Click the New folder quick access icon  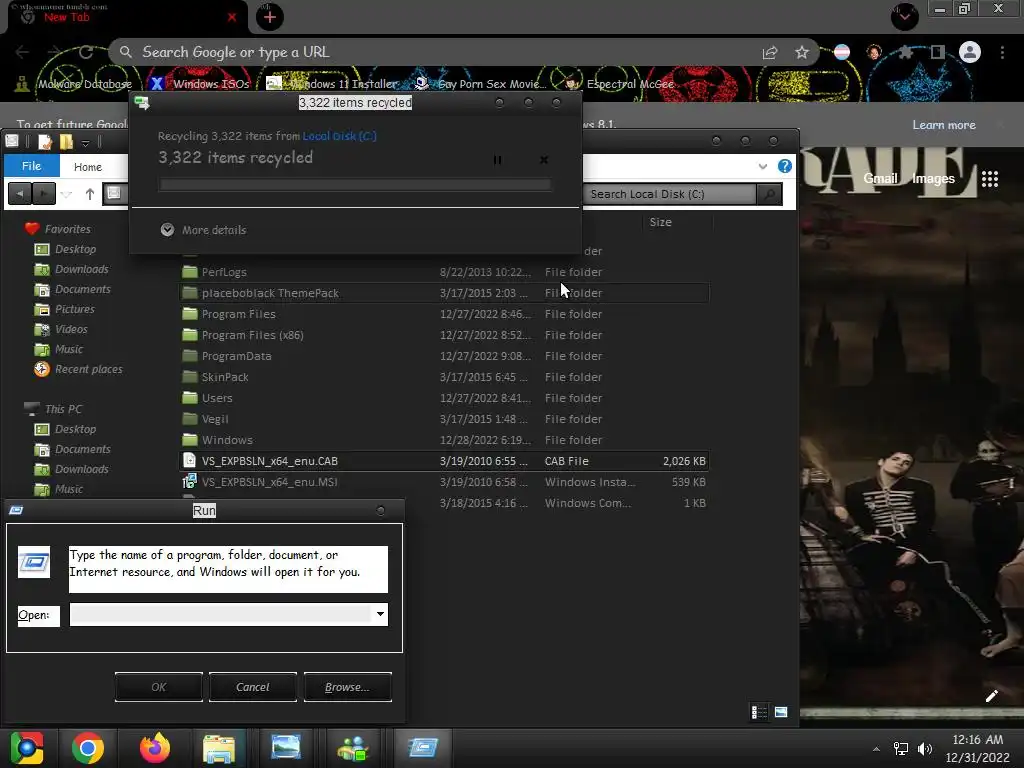click(67, 142)
